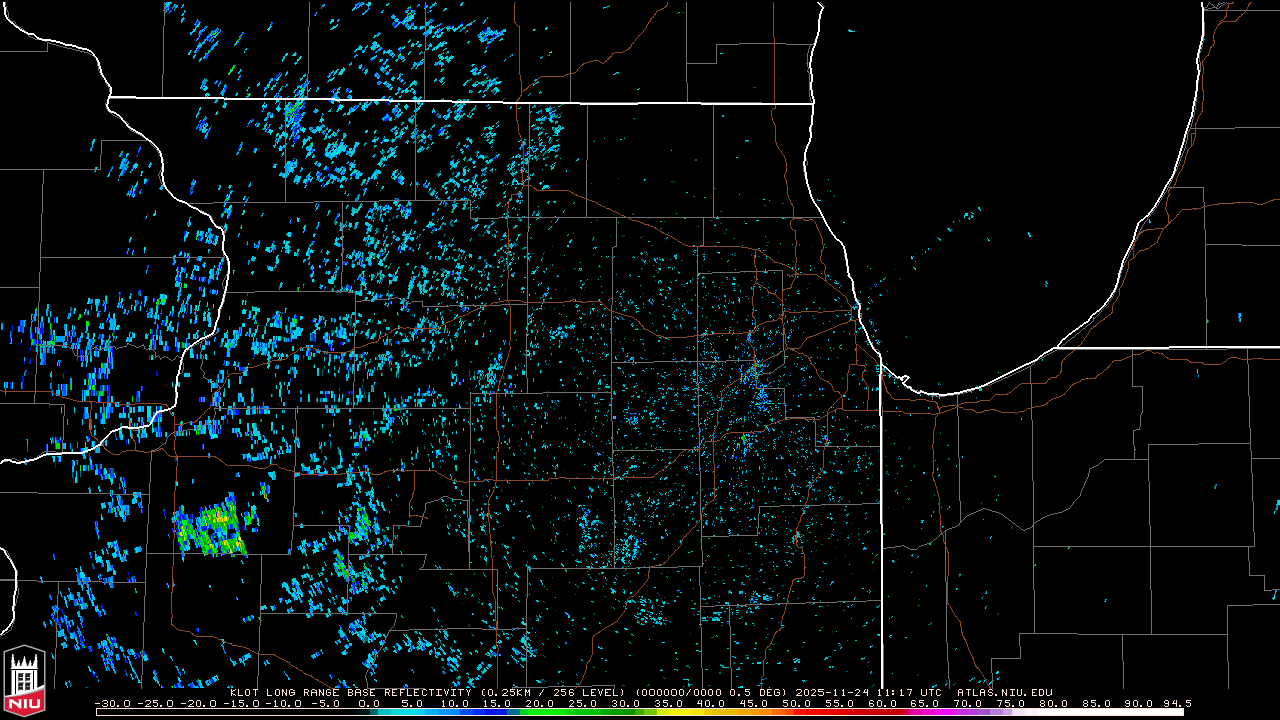Screen dimensions: 1280x720
Task: Click the 15.0 scale label
Action: [x=496, y=703]
